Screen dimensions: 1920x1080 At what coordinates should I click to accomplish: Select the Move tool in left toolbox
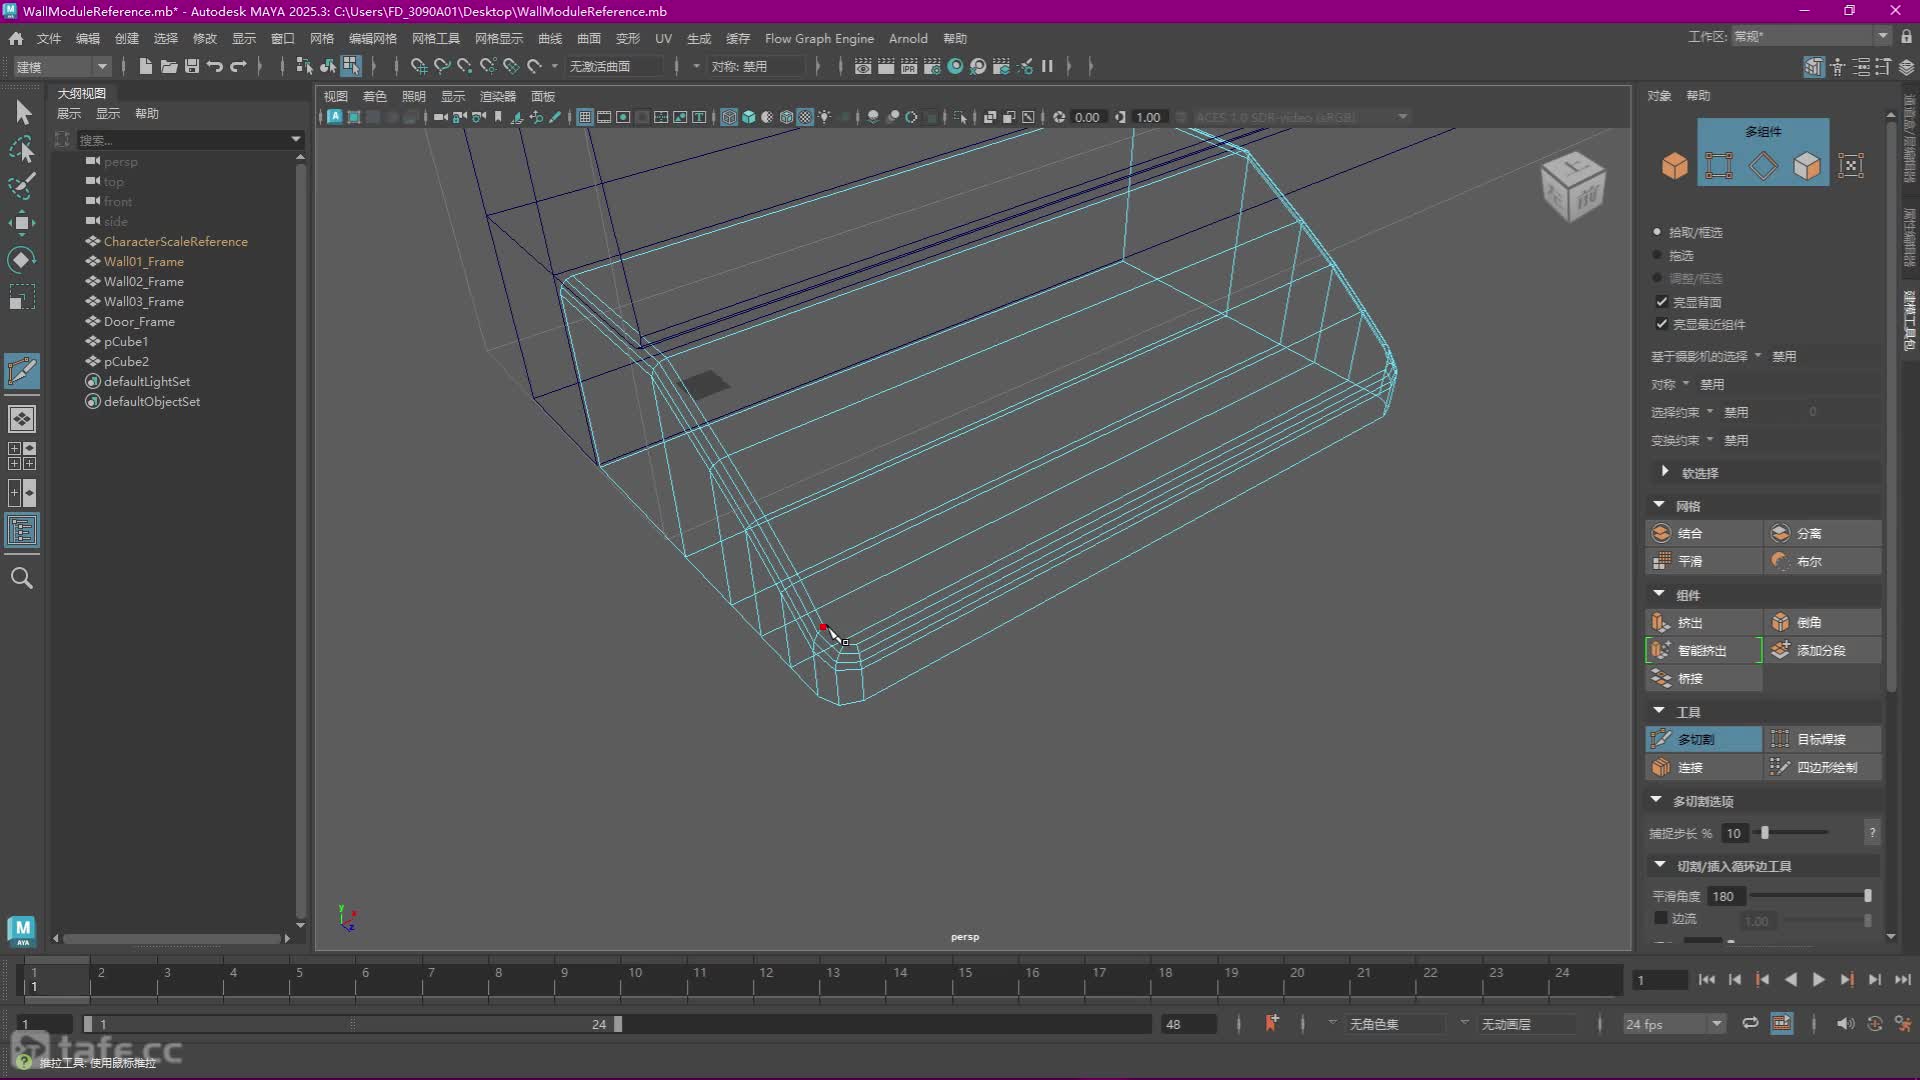coord(21,222)
